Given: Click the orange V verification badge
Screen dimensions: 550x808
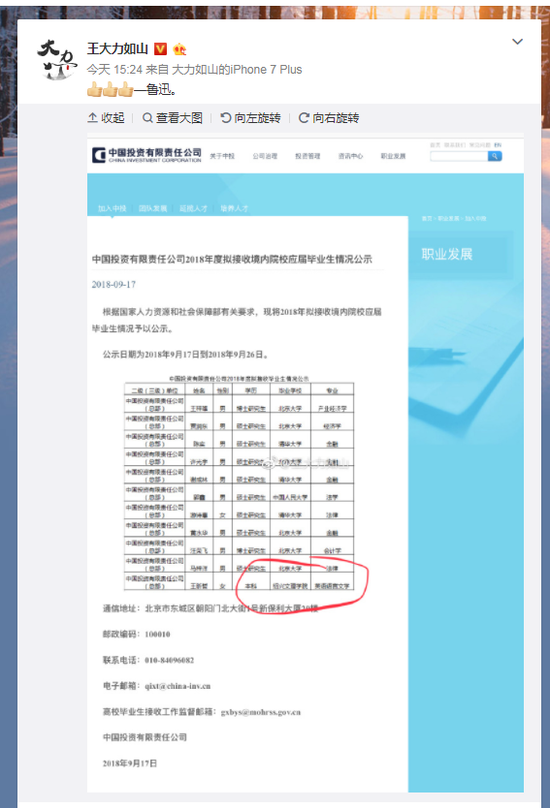Looking at the screenshot, I should pyautogui.click(x=161, y=49).
